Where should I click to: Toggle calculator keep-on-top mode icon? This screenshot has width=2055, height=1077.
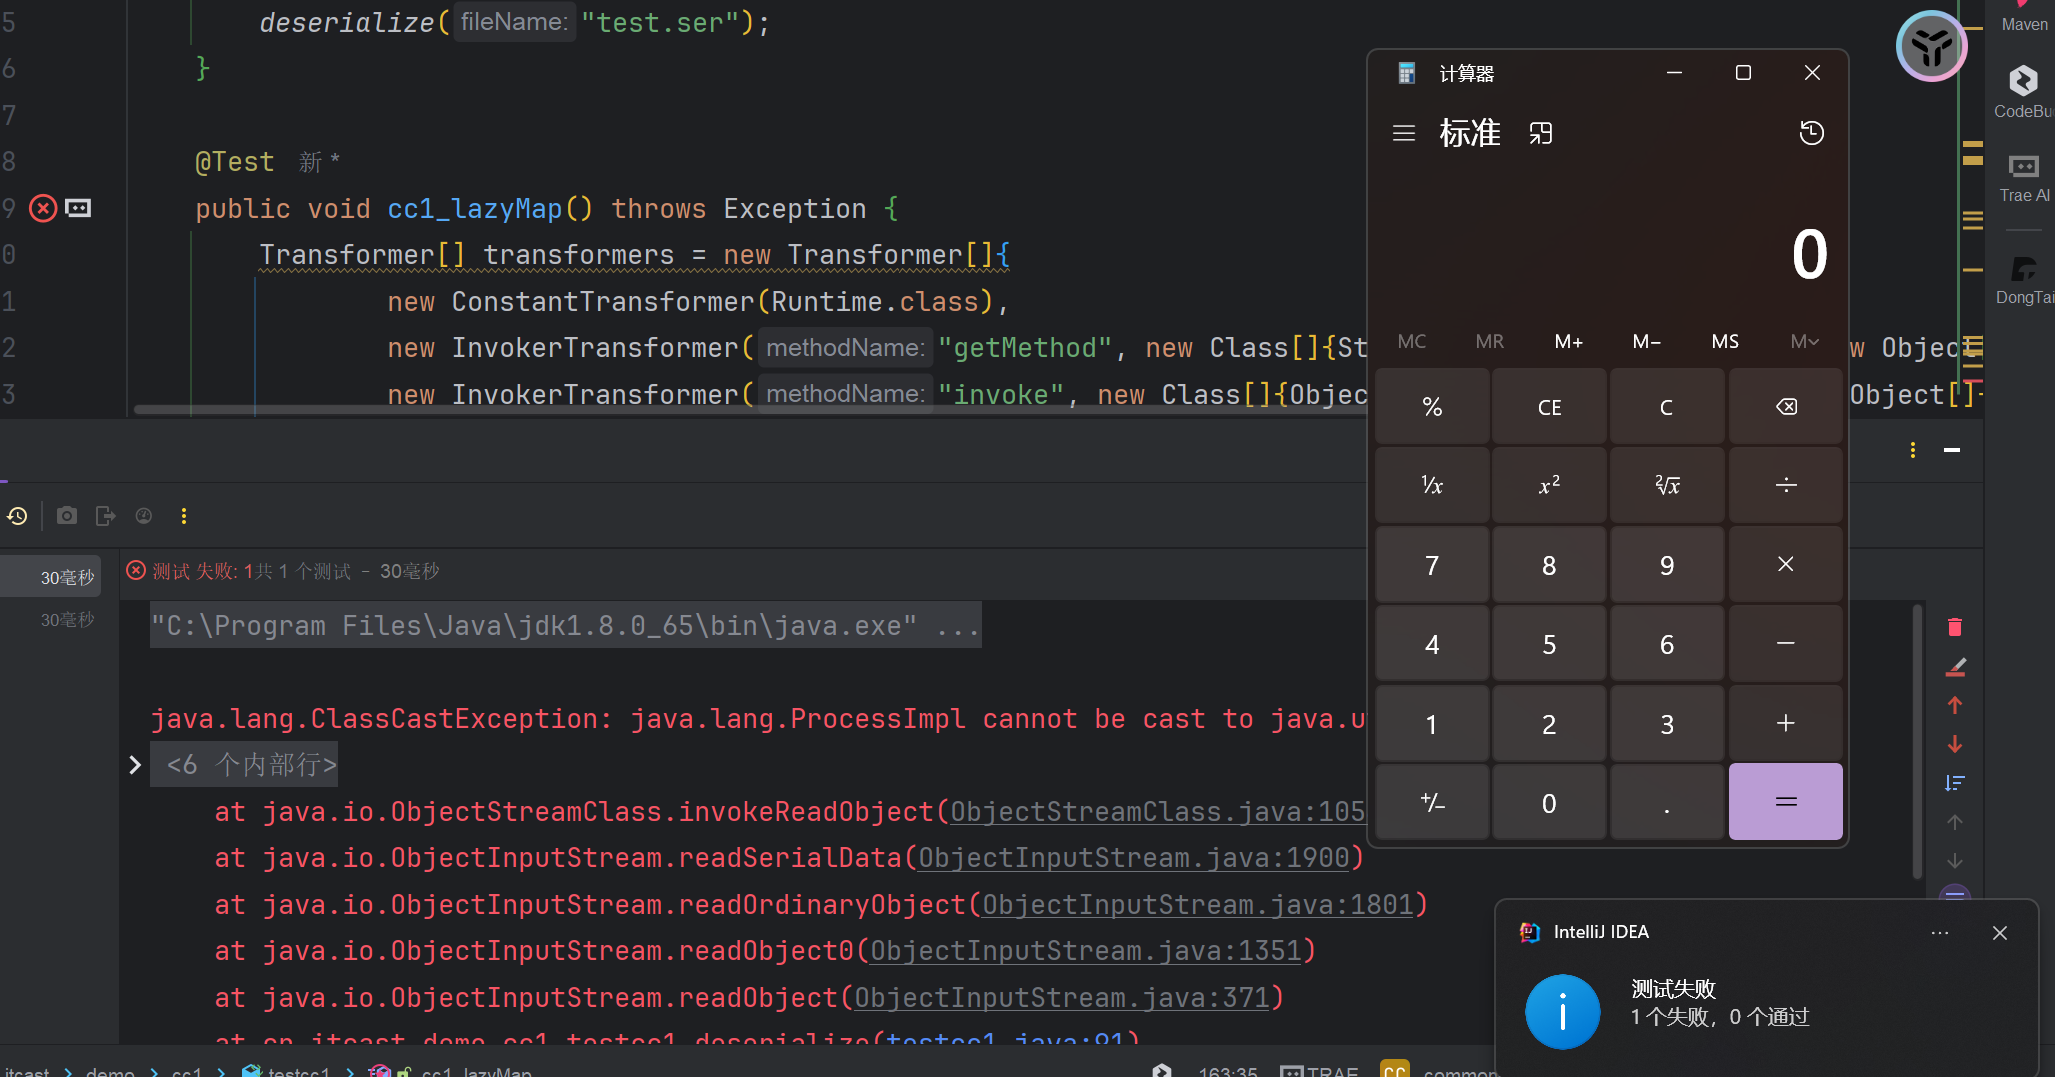(1540, 133)
